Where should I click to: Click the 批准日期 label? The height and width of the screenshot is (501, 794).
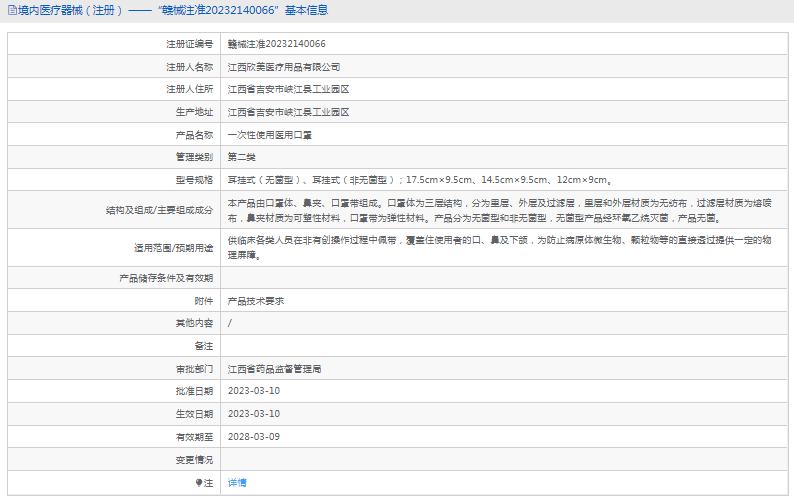pos(194,391)
